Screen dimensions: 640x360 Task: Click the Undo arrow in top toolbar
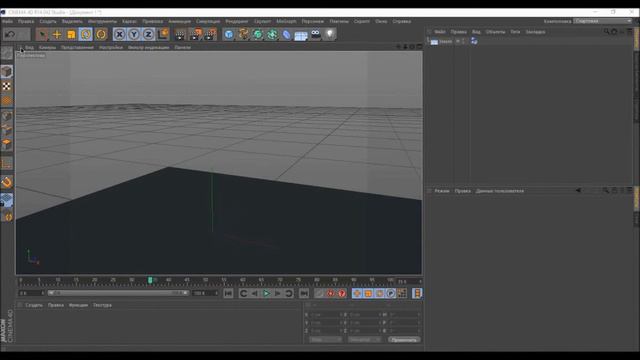click(x=10, y=34)
